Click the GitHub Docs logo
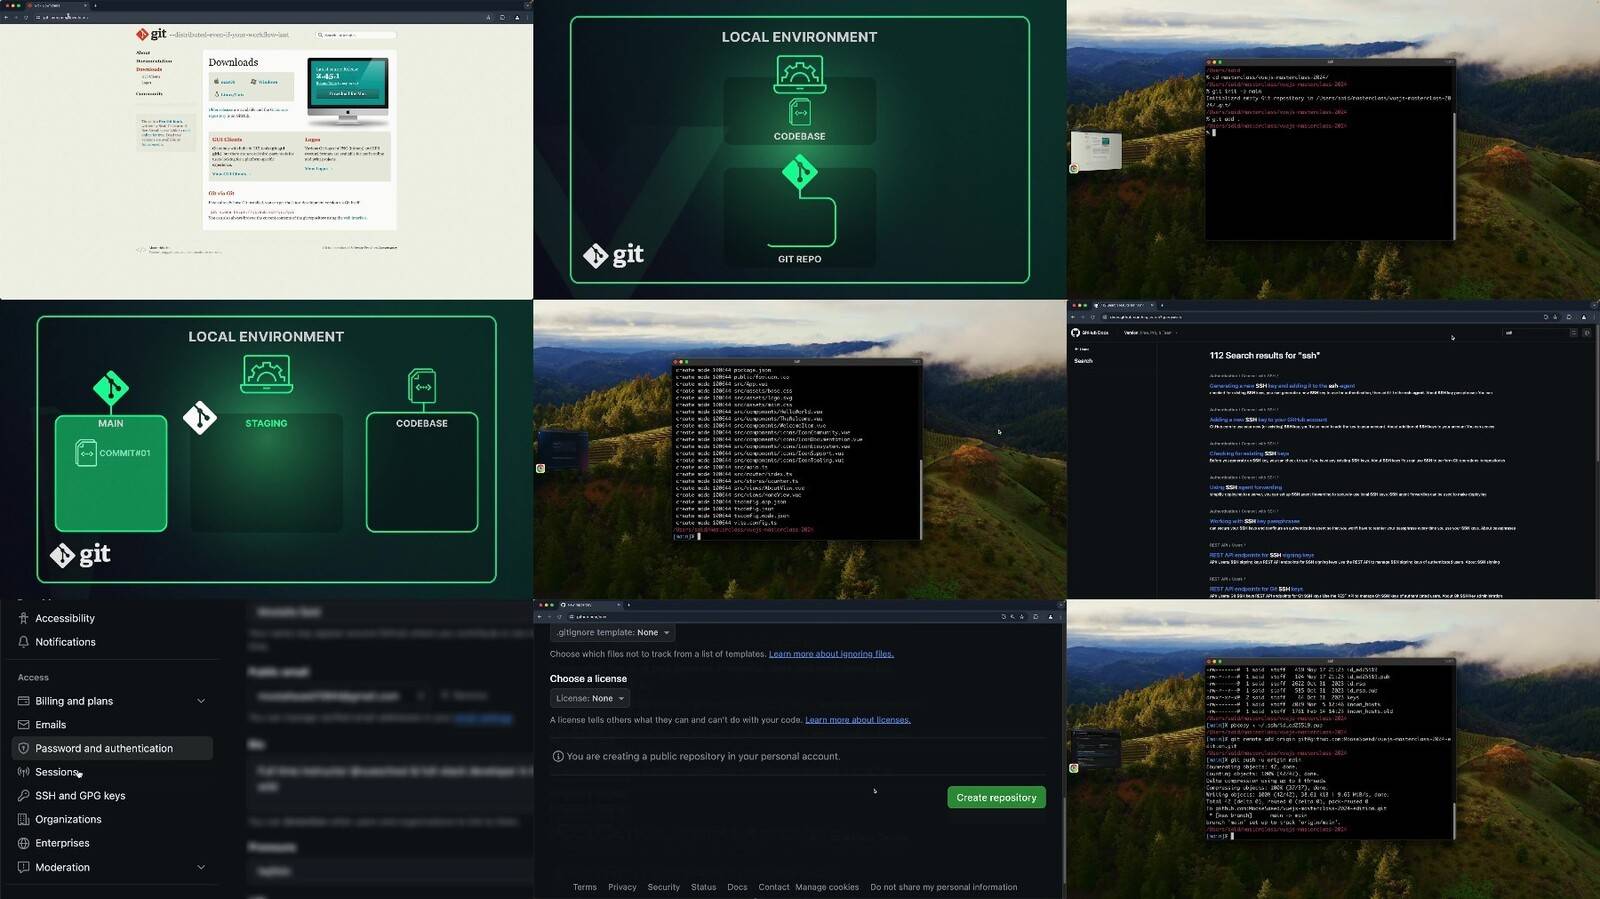The image size is (1600, 899). click(1090, 332)
